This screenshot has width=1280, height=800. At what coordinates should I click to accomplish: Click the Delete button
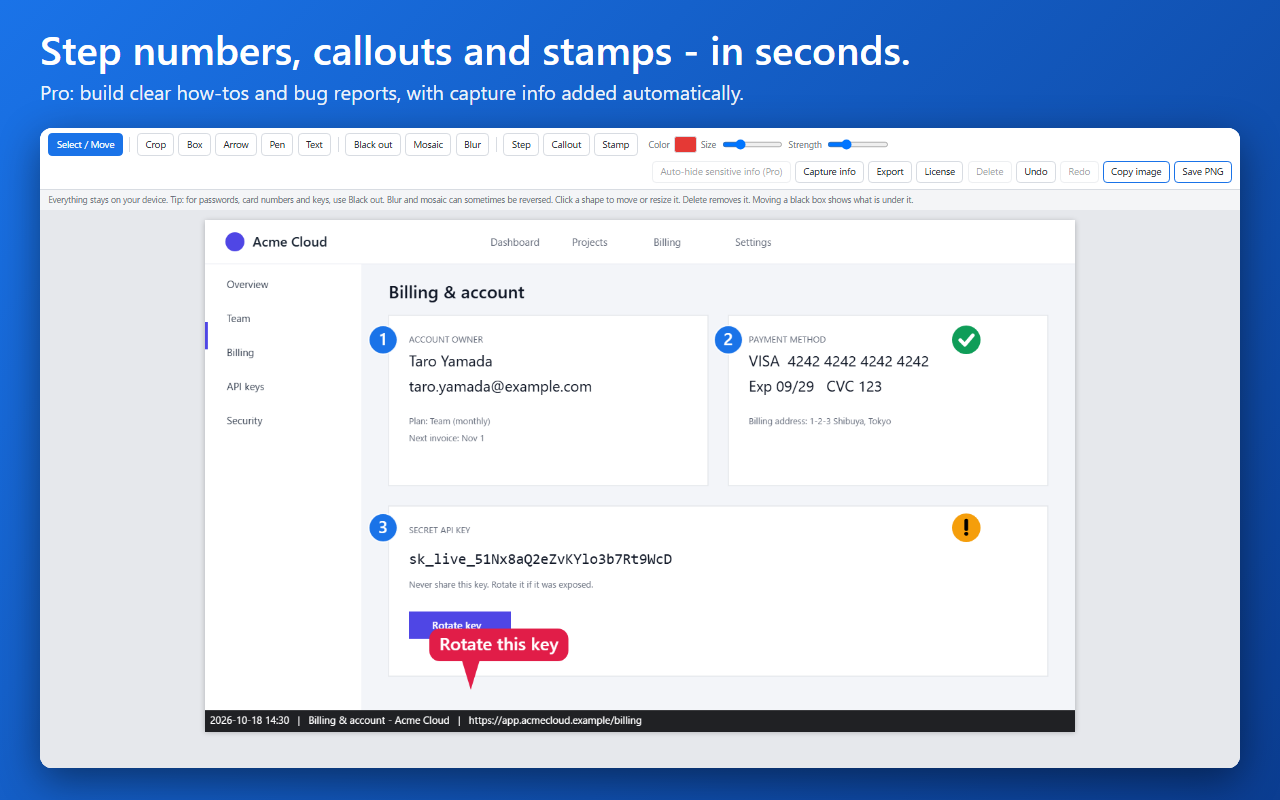click(x=990, y=172)
